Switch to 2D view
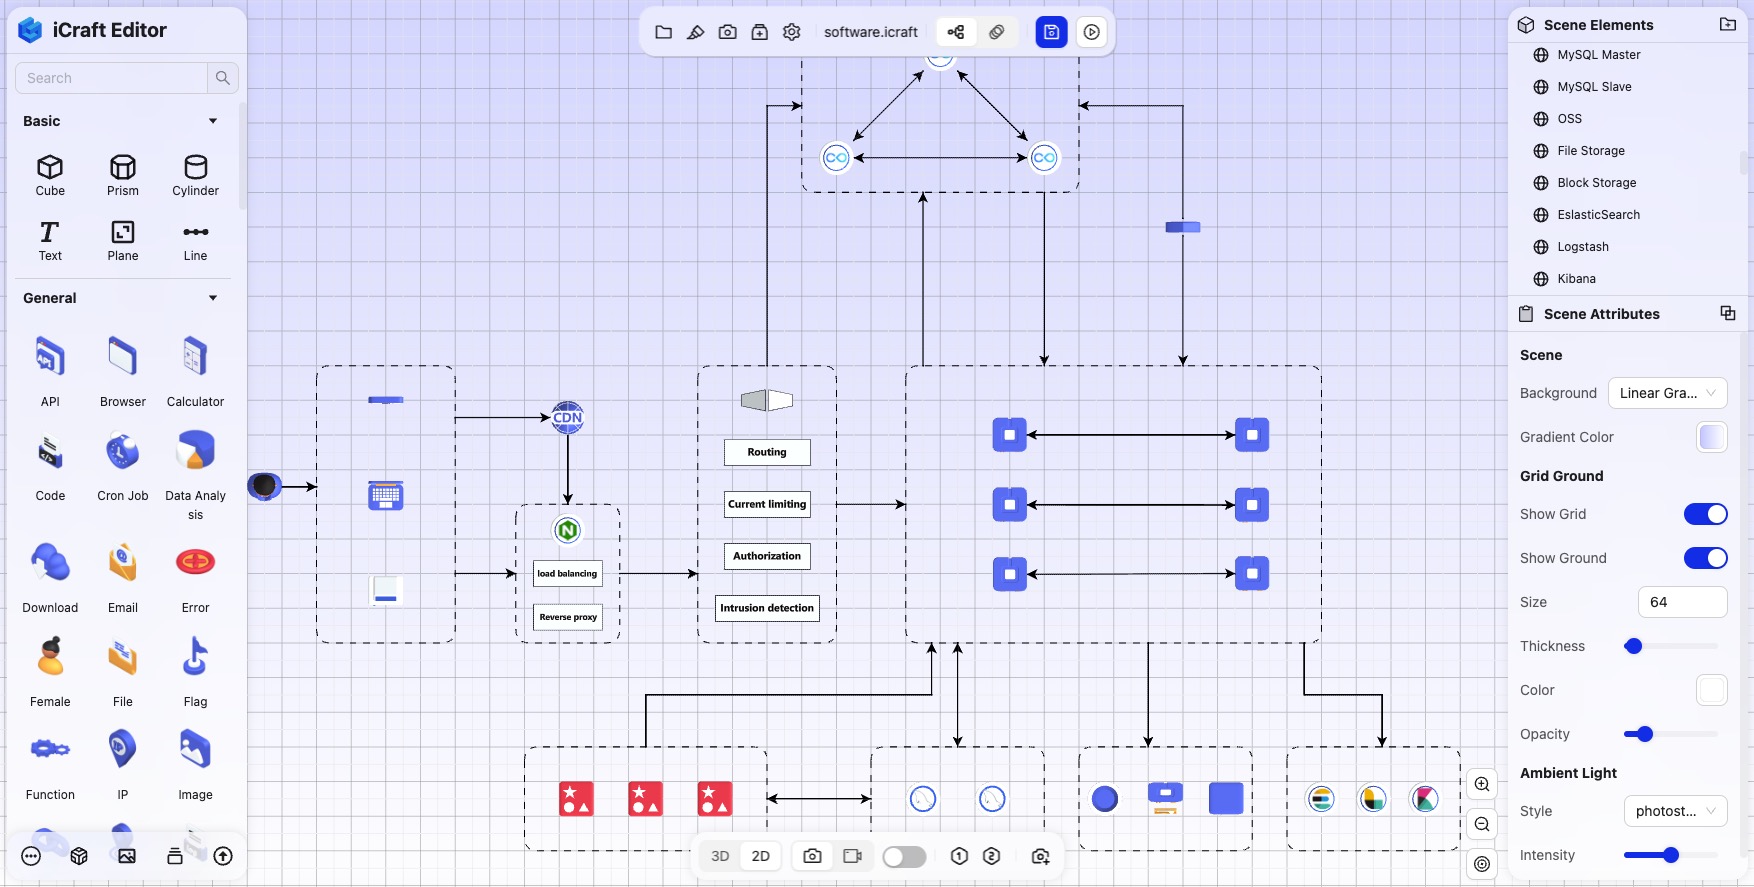1754x887 pixels. 761,856
